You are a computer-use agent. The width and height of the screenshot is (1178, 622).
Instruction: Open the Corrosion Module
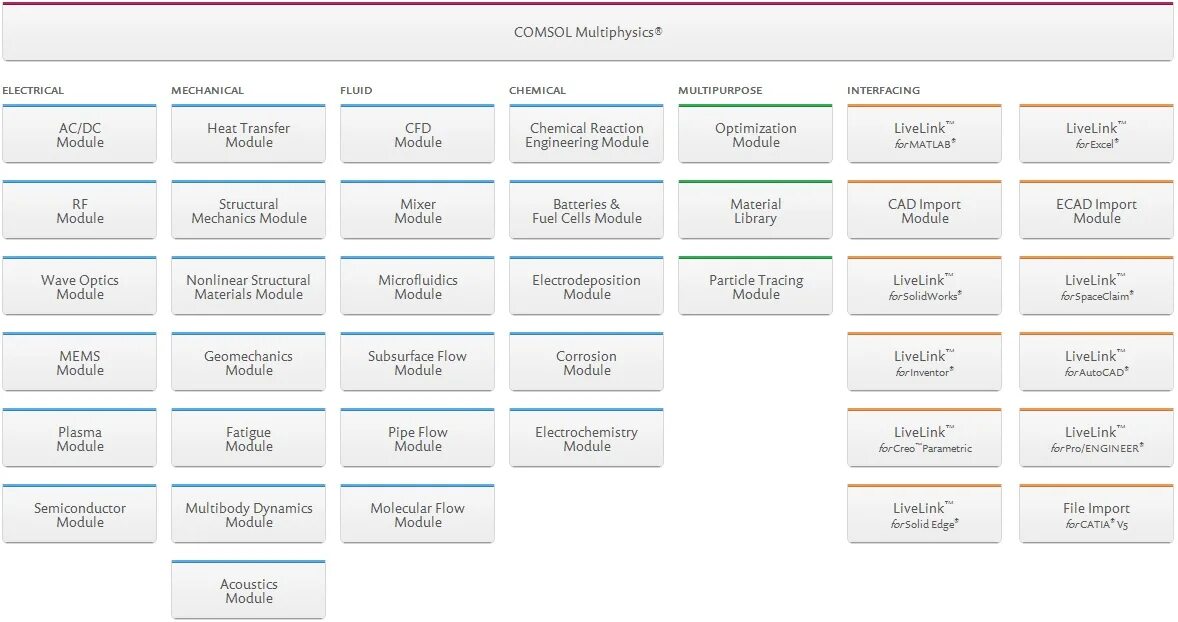587,361
